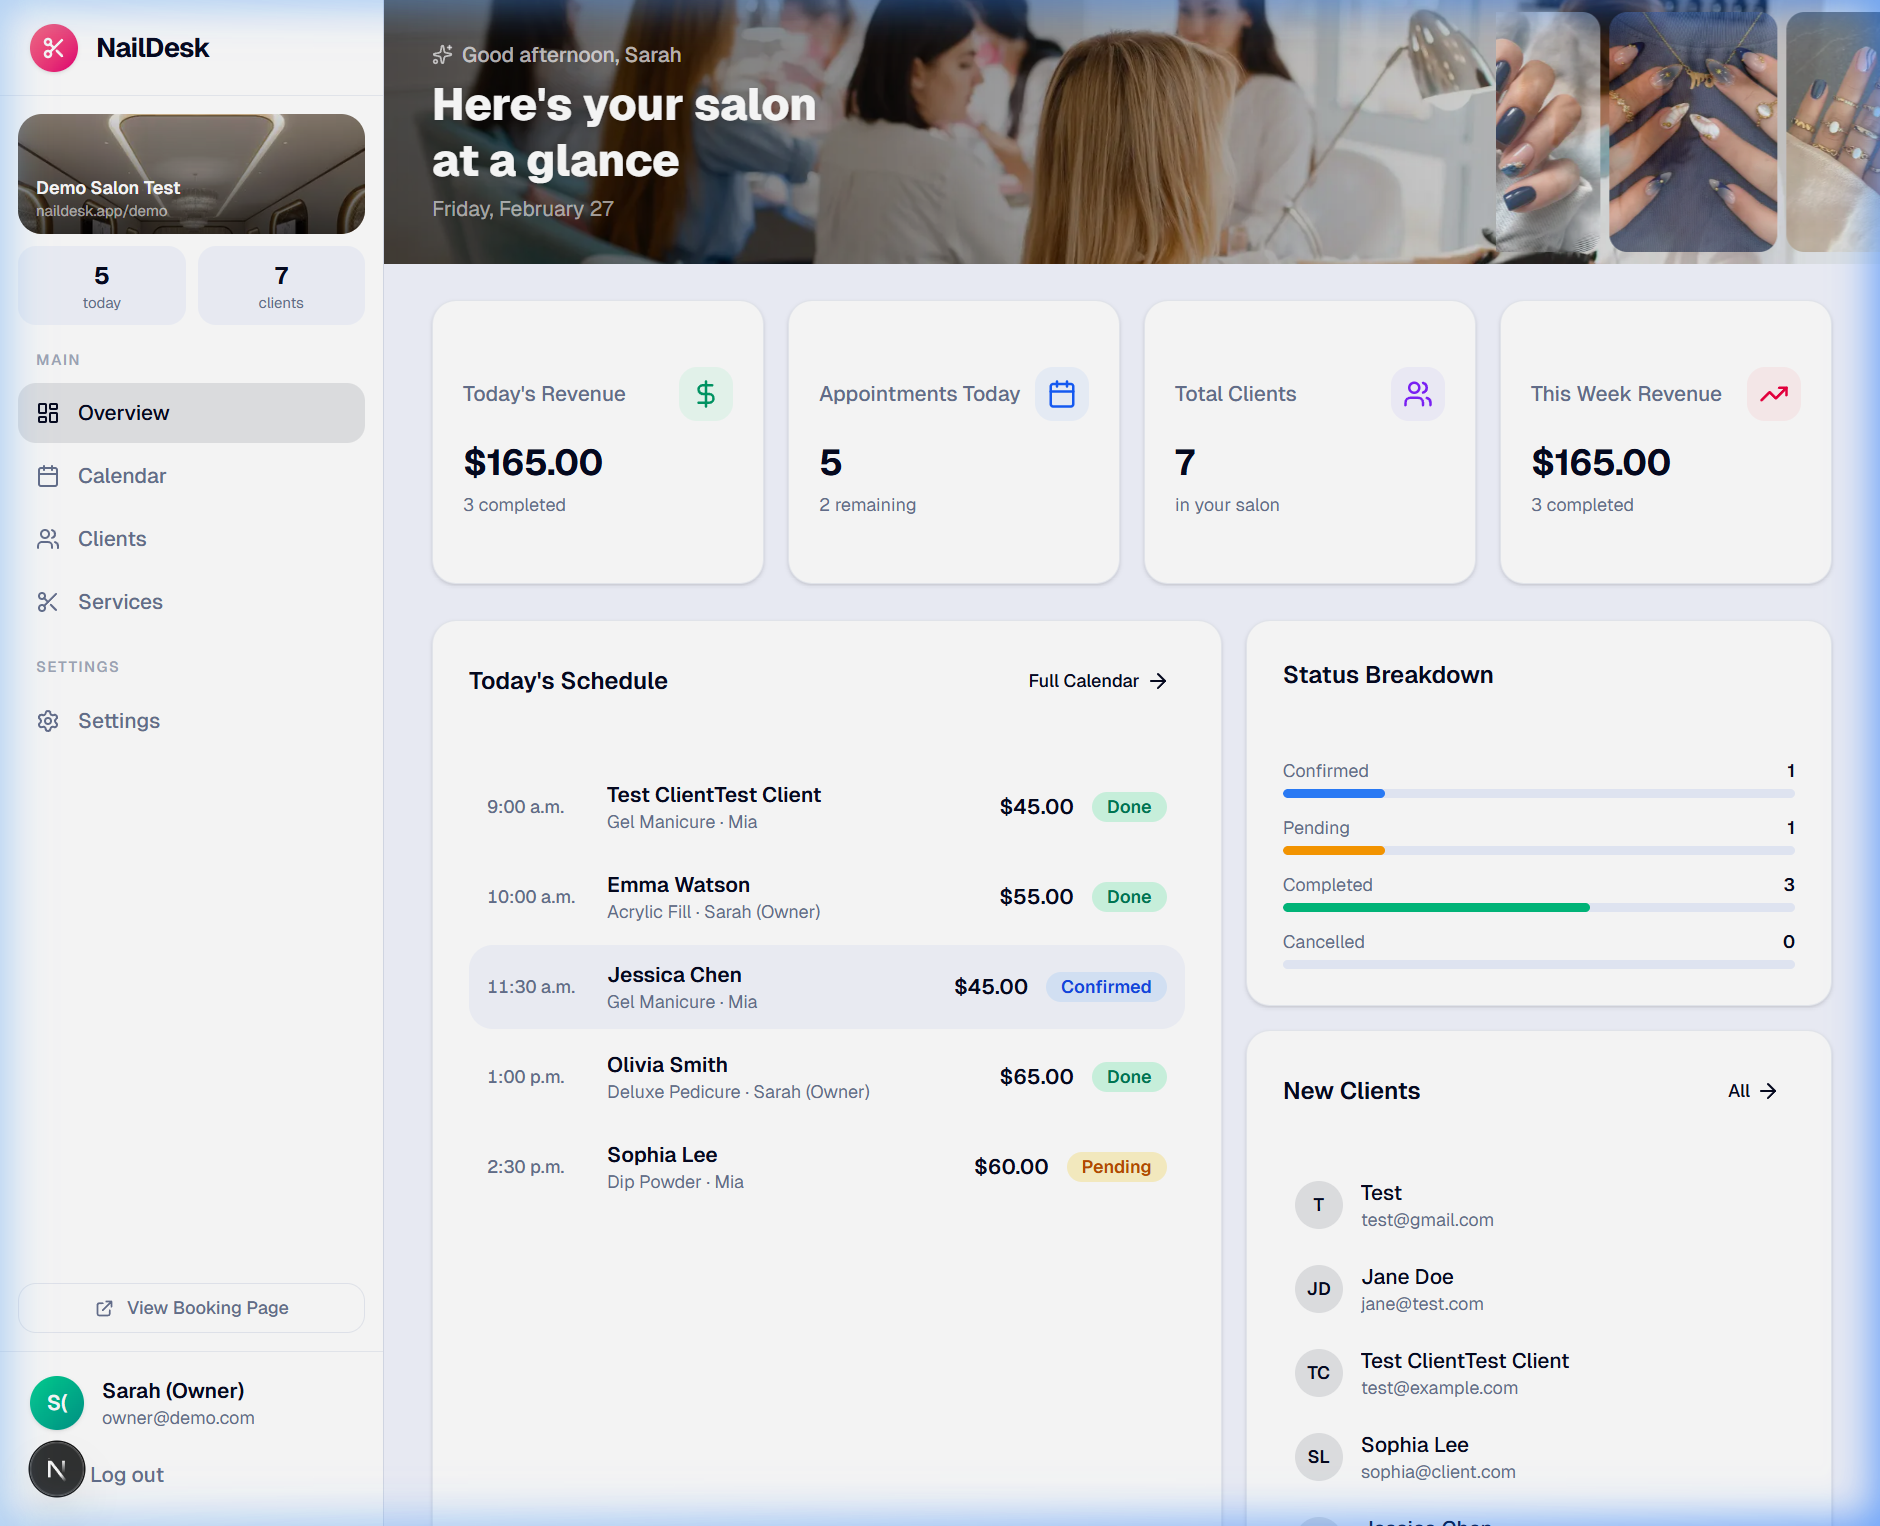Screen dimensions: 1880x1526
Task: Select the Services scissors icon
Action: click(48, 601)
